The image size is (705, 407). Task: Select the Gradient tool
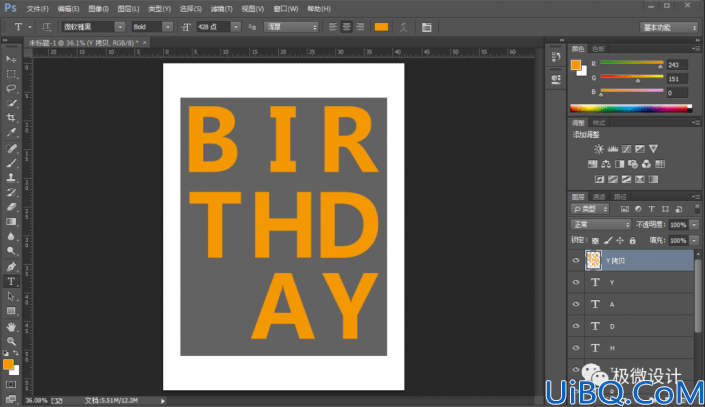tap(11, 222)
